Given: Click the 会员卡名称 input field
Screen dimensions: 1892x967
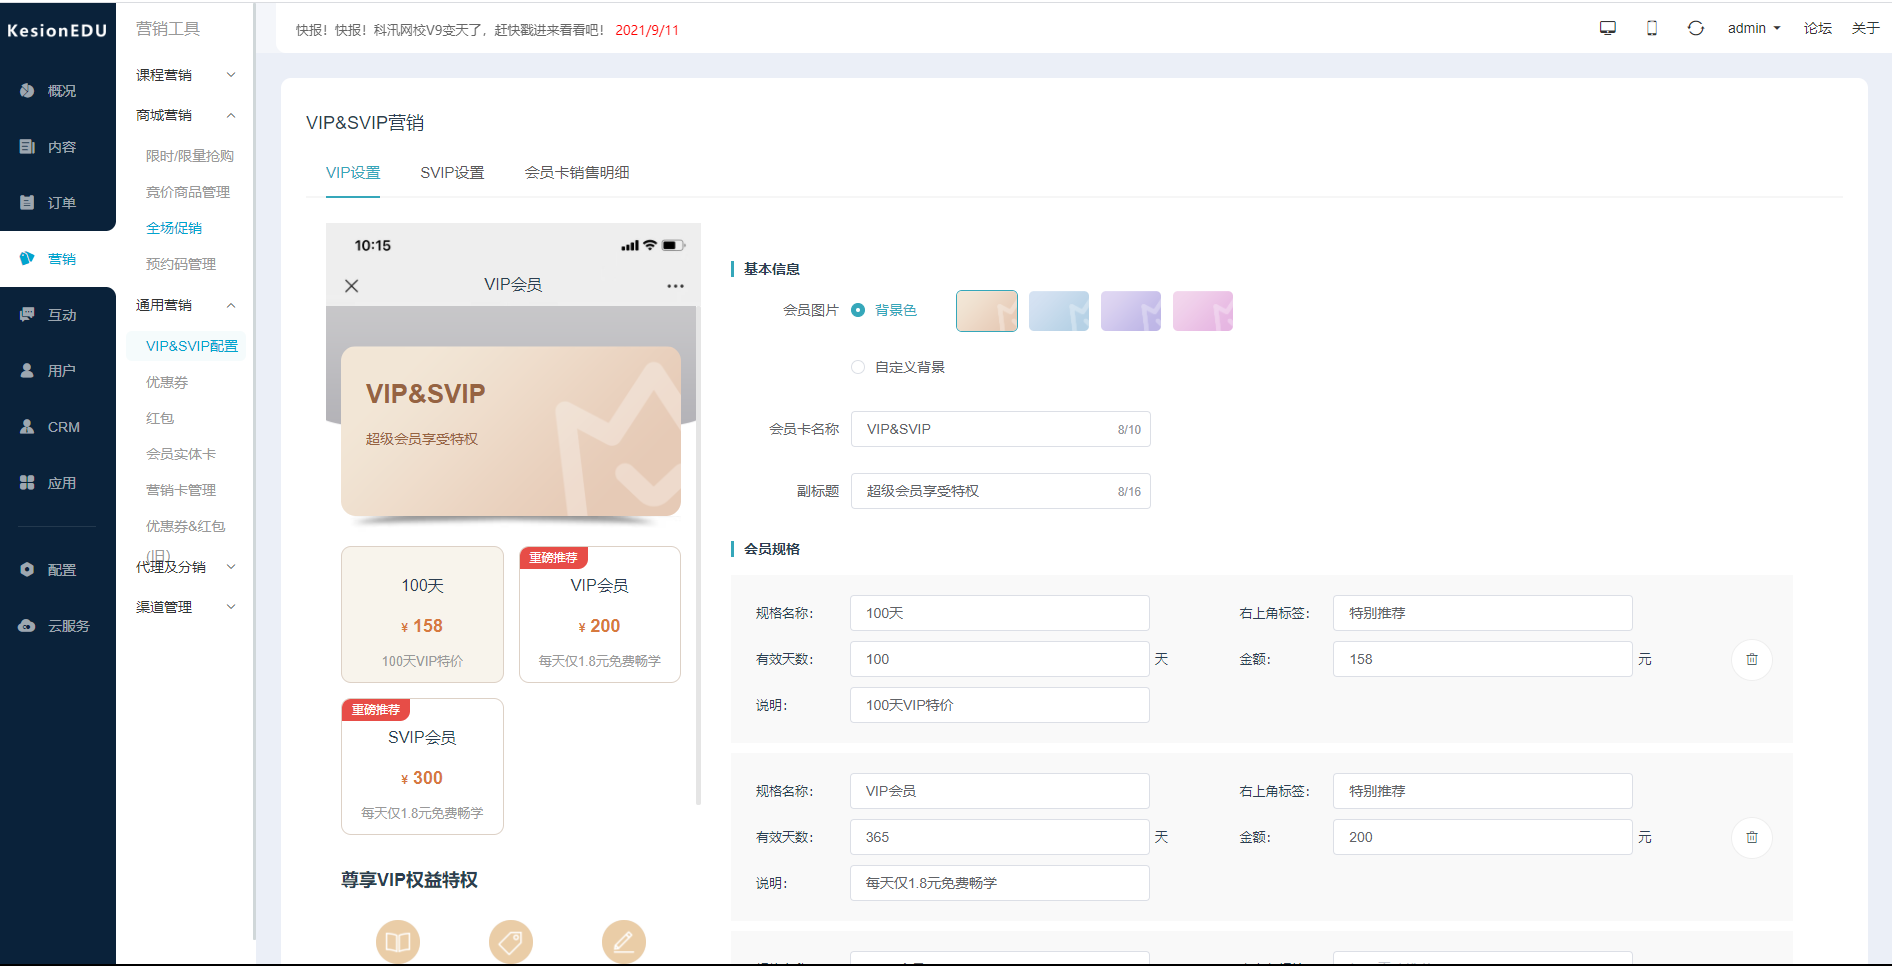Looking at the screenshot, I should point(1001,429).
